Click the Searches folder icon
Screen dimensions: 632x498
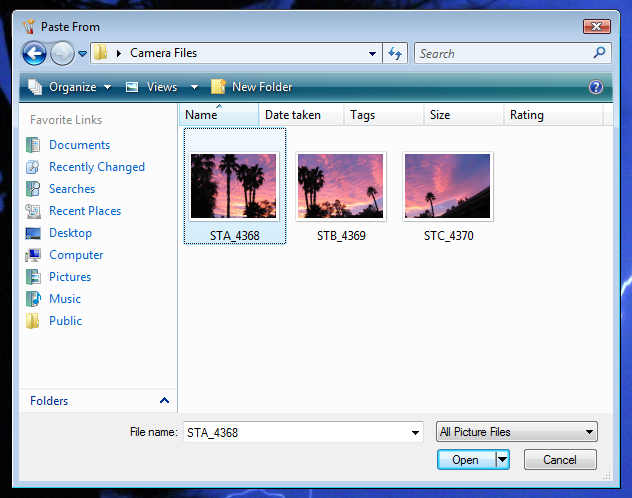point(33,189)
